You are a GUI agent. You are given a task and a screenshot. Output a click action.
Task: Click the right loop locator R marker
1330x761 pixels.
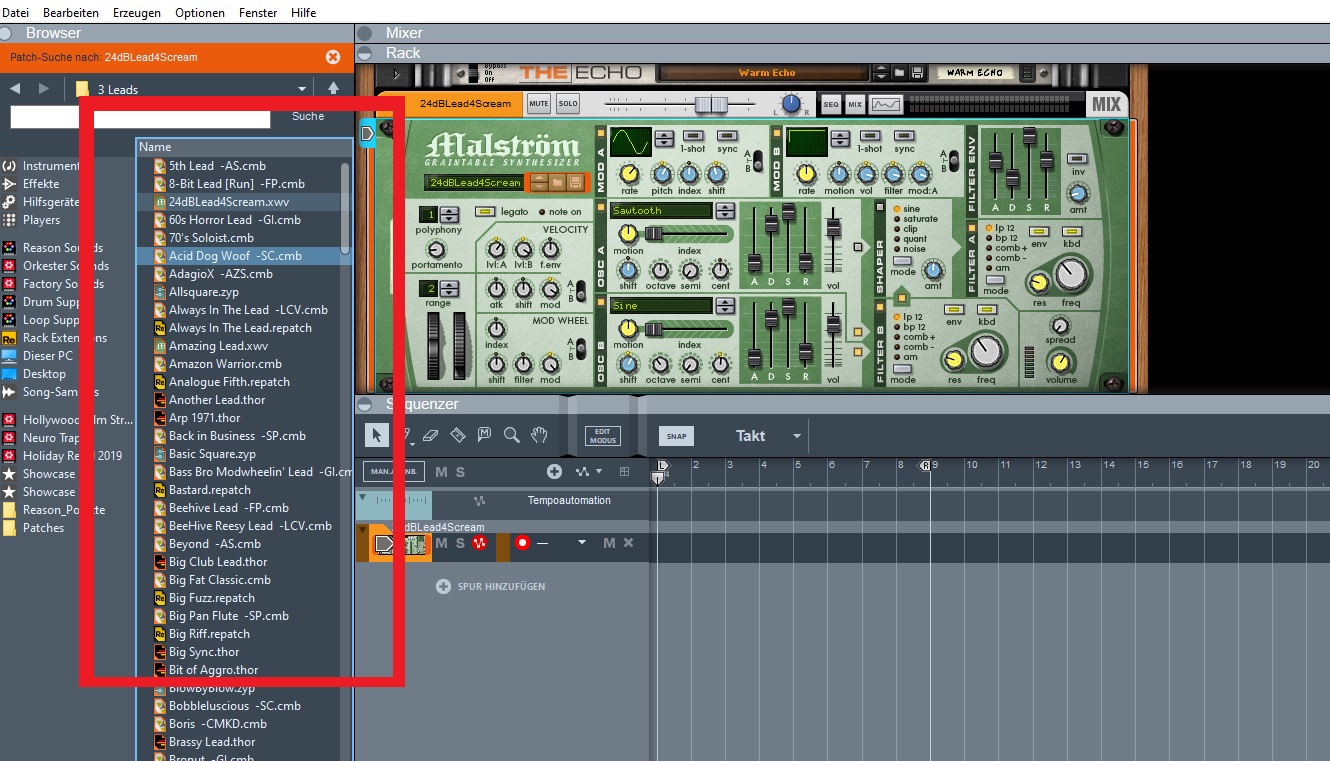click(x=926, y=466)
